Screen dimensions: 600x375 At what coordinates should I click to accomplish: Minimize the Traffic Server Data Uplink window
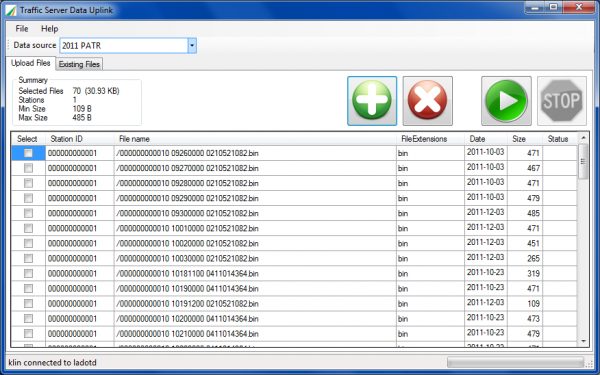coord(535,7)
